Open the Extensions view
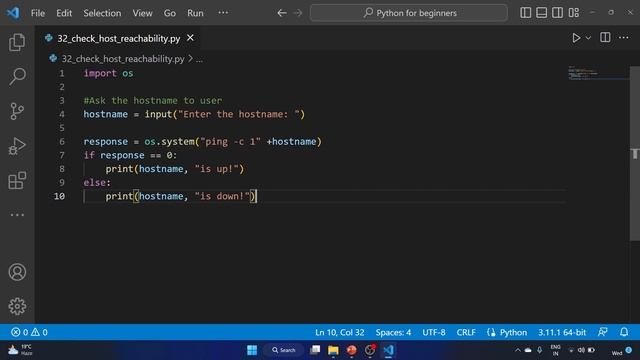Screen dimensions: 640x360 tap(17, 180)
